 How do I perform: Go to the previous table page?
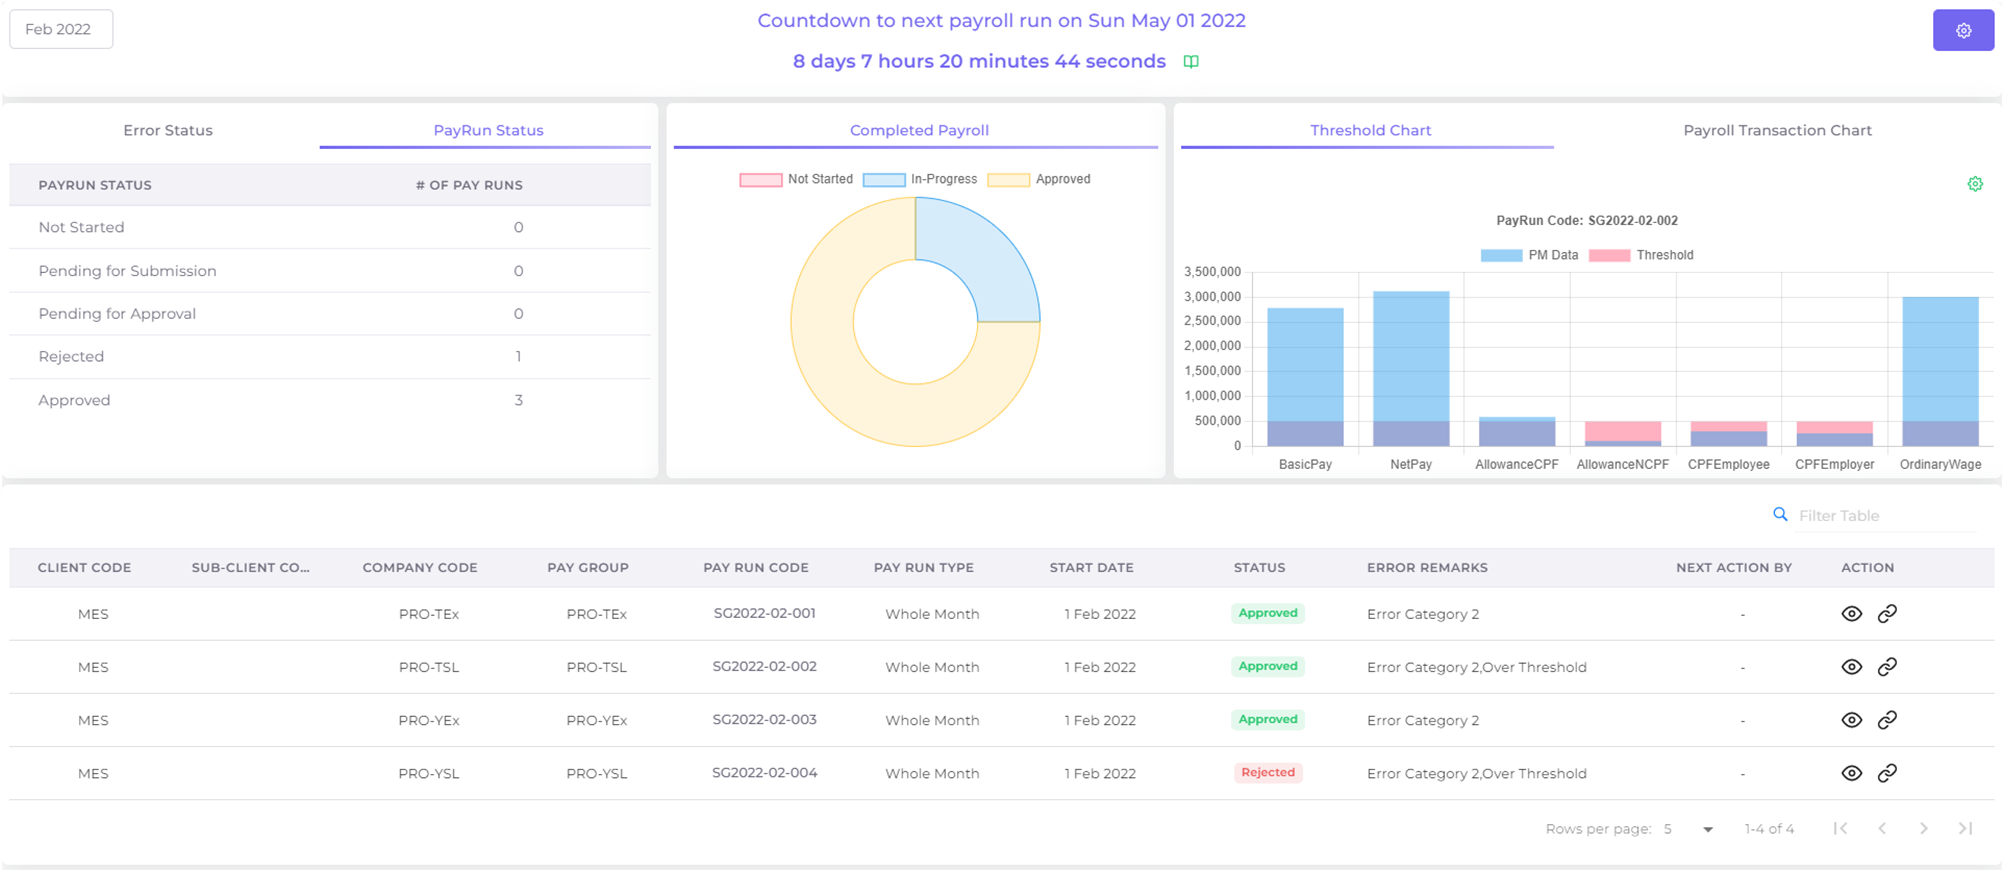[x=1882, y=828]
